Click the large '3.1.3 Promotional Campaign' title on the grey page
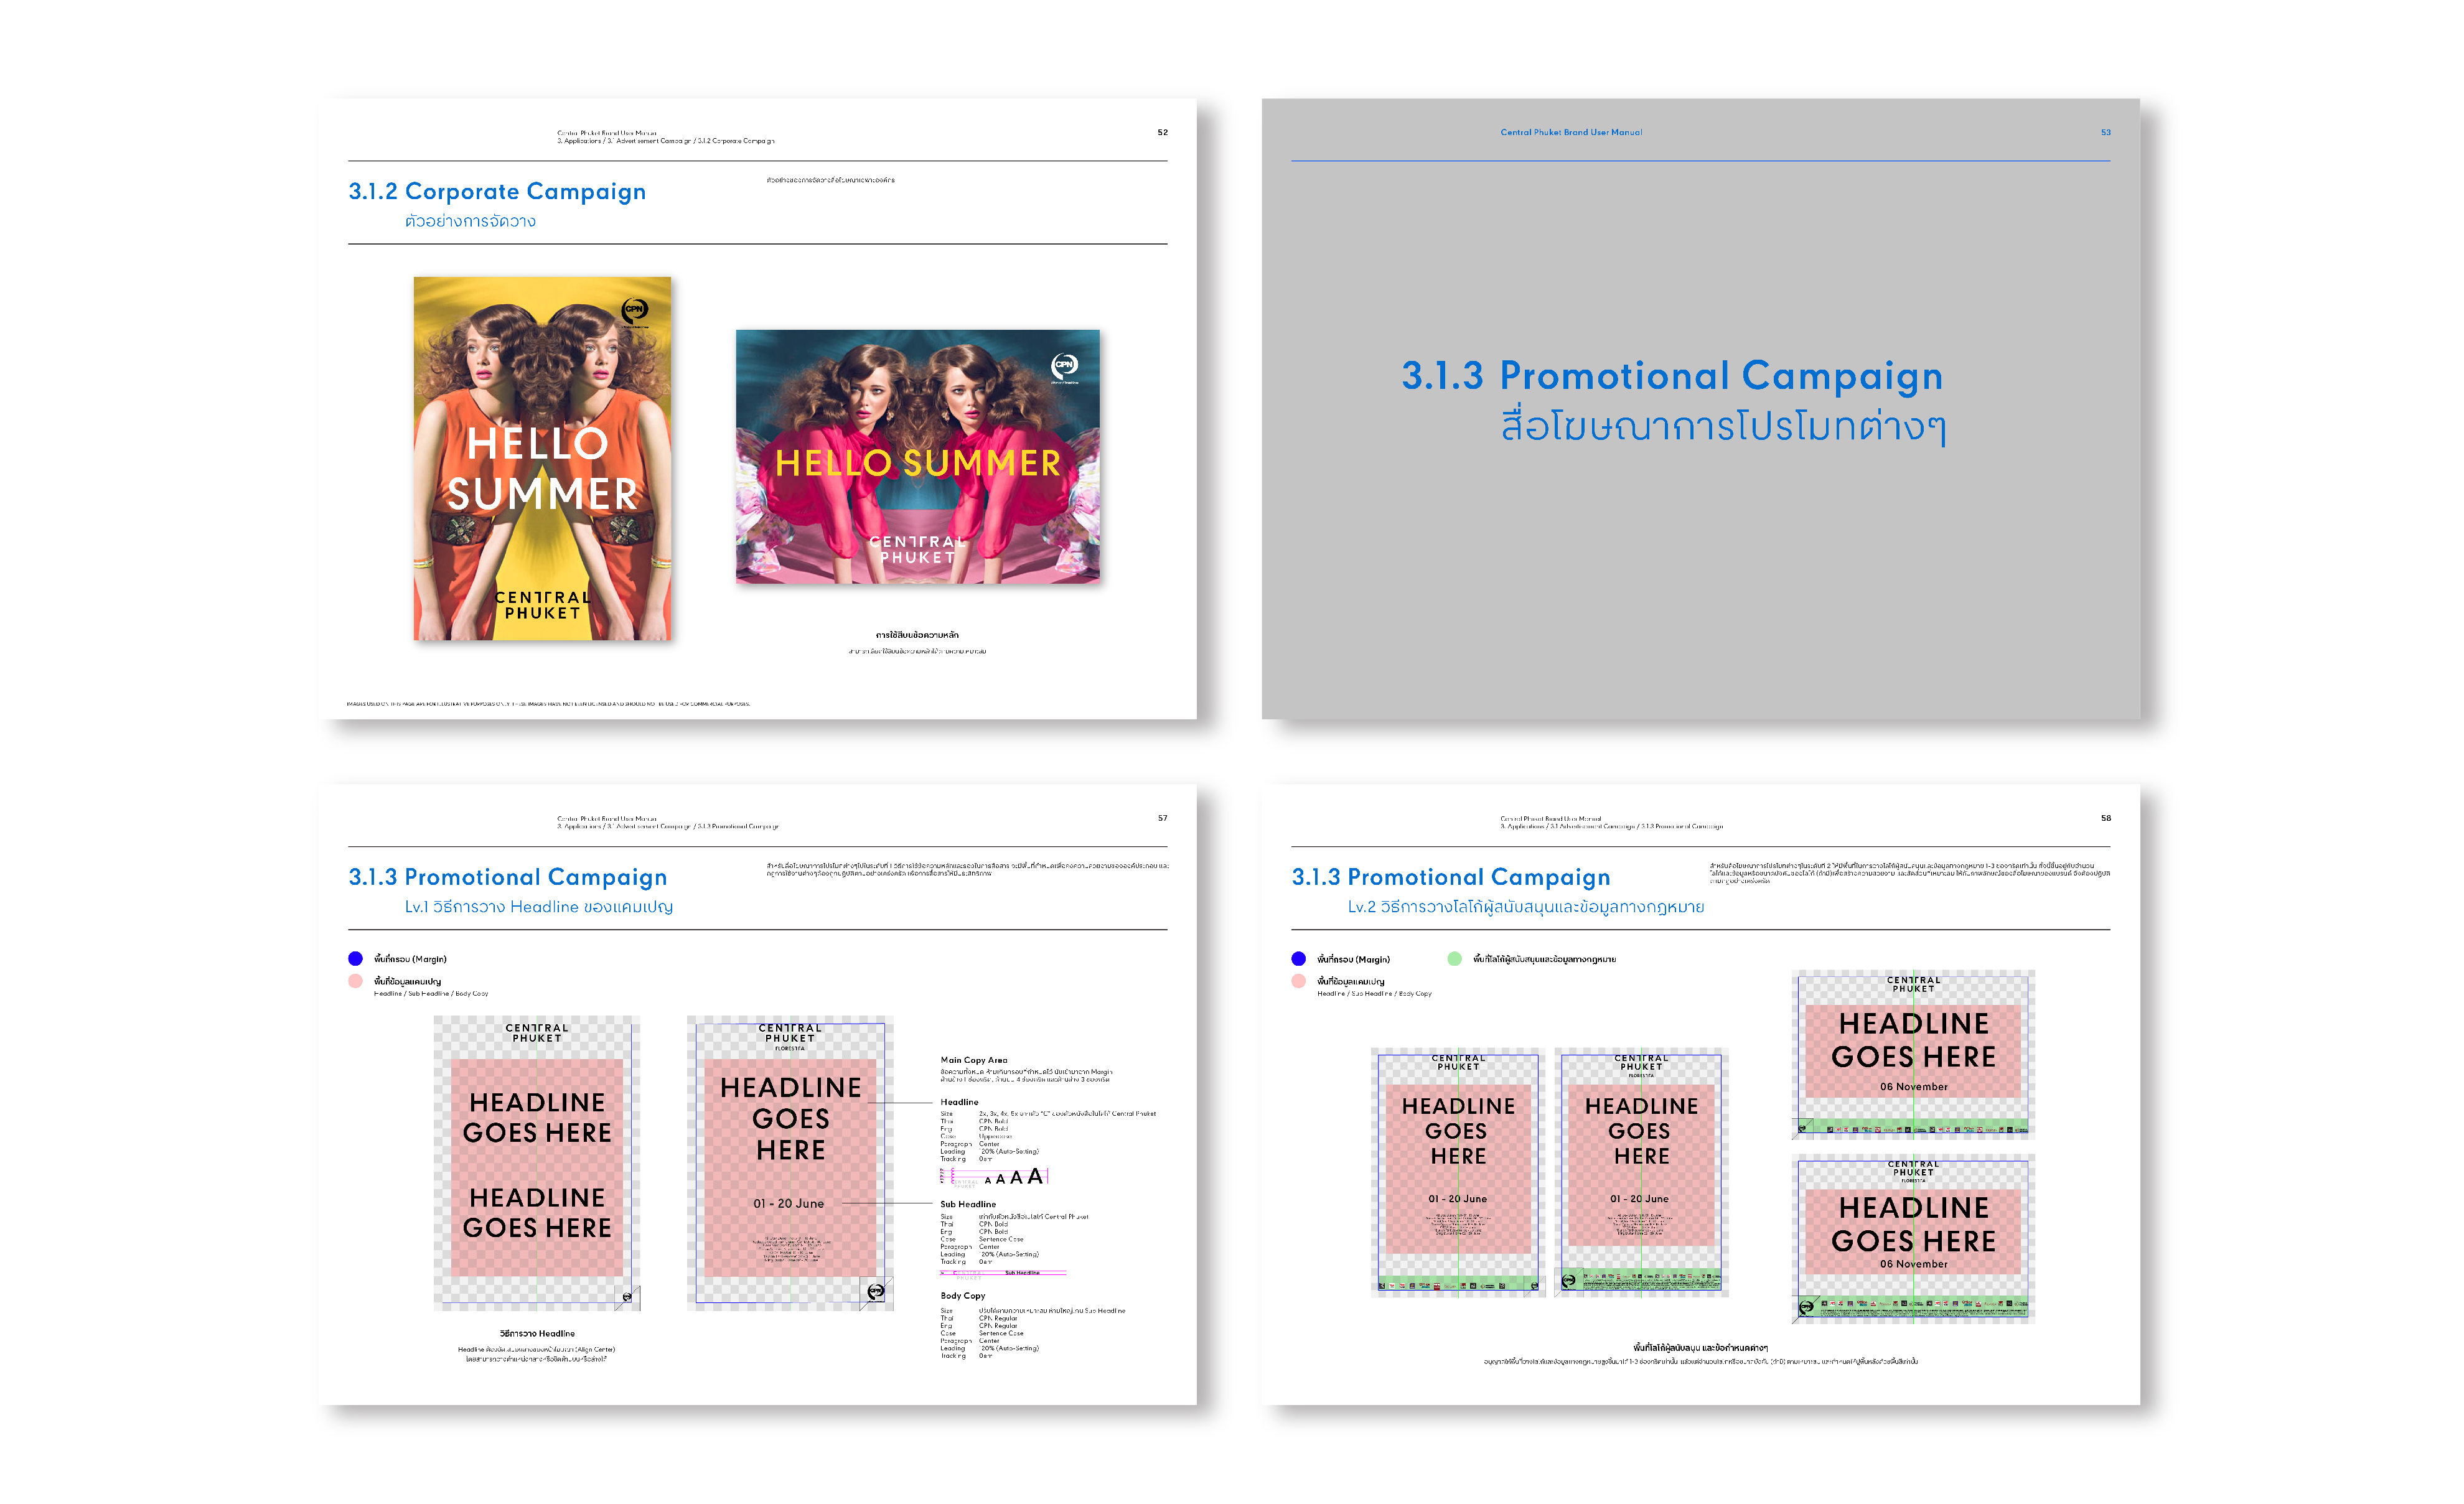The image size is (2464, 1504). tap(1672, 376)
